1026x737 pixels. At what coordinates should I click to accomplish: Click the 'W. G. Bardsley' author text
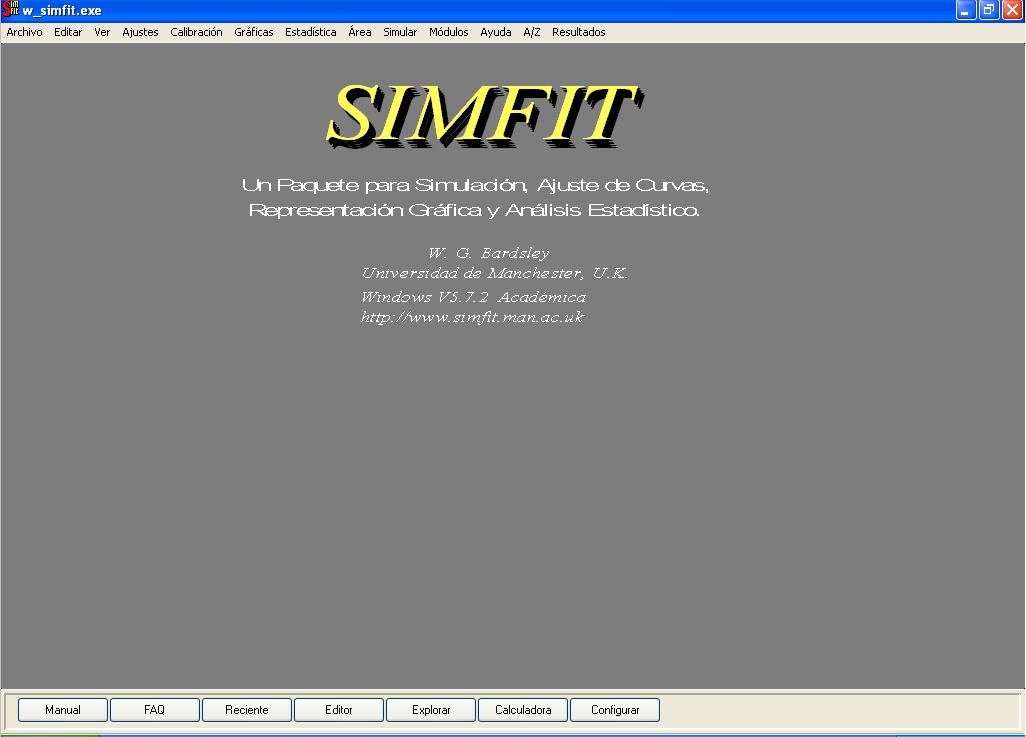pos(489,253)
